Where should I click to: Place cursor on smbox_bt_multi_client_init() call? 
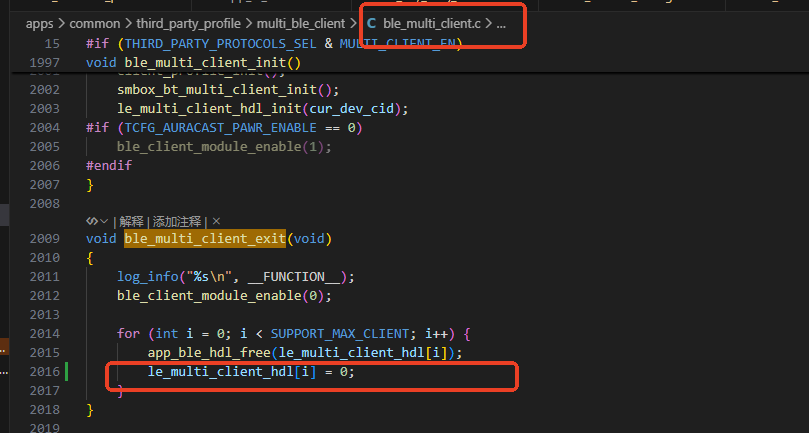click(x=228, y=89)
